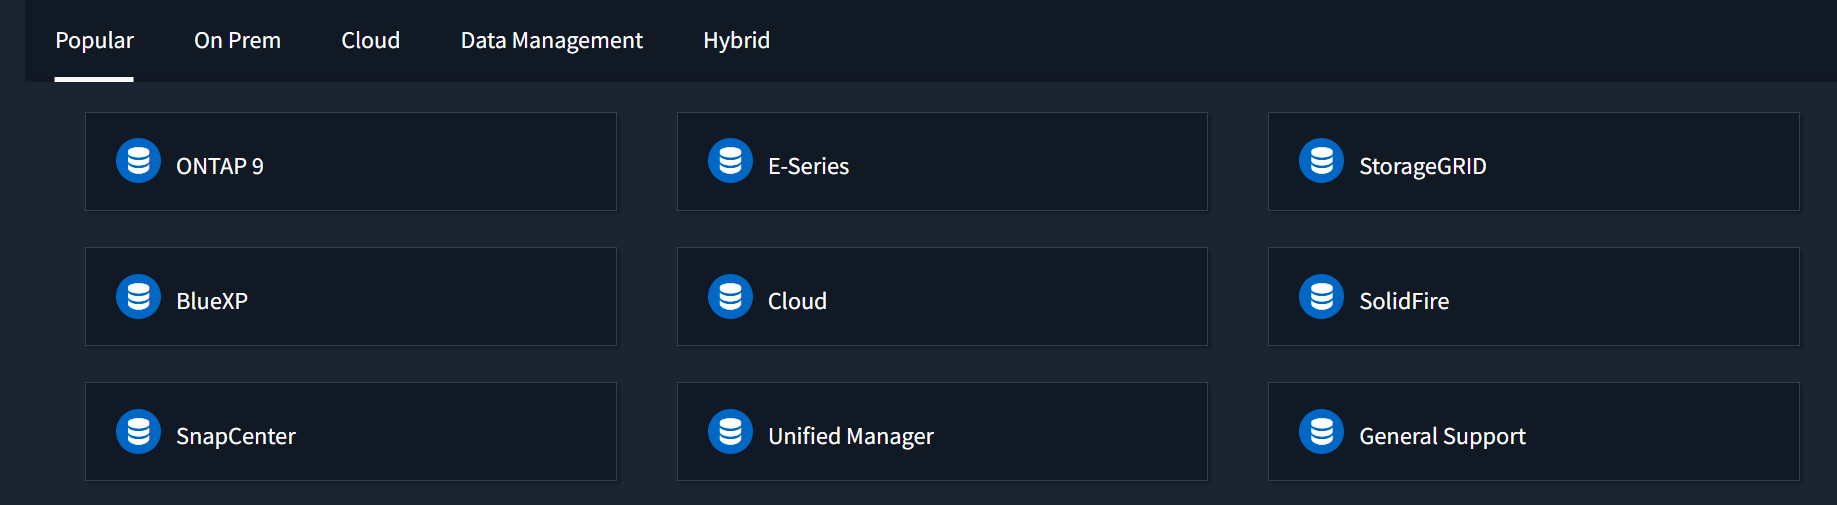Click the database icon beside ONTAP 9
Image resolution: width=1837 pixels, height=505 pixels.
pyautogui.click(x=138, y=161)
